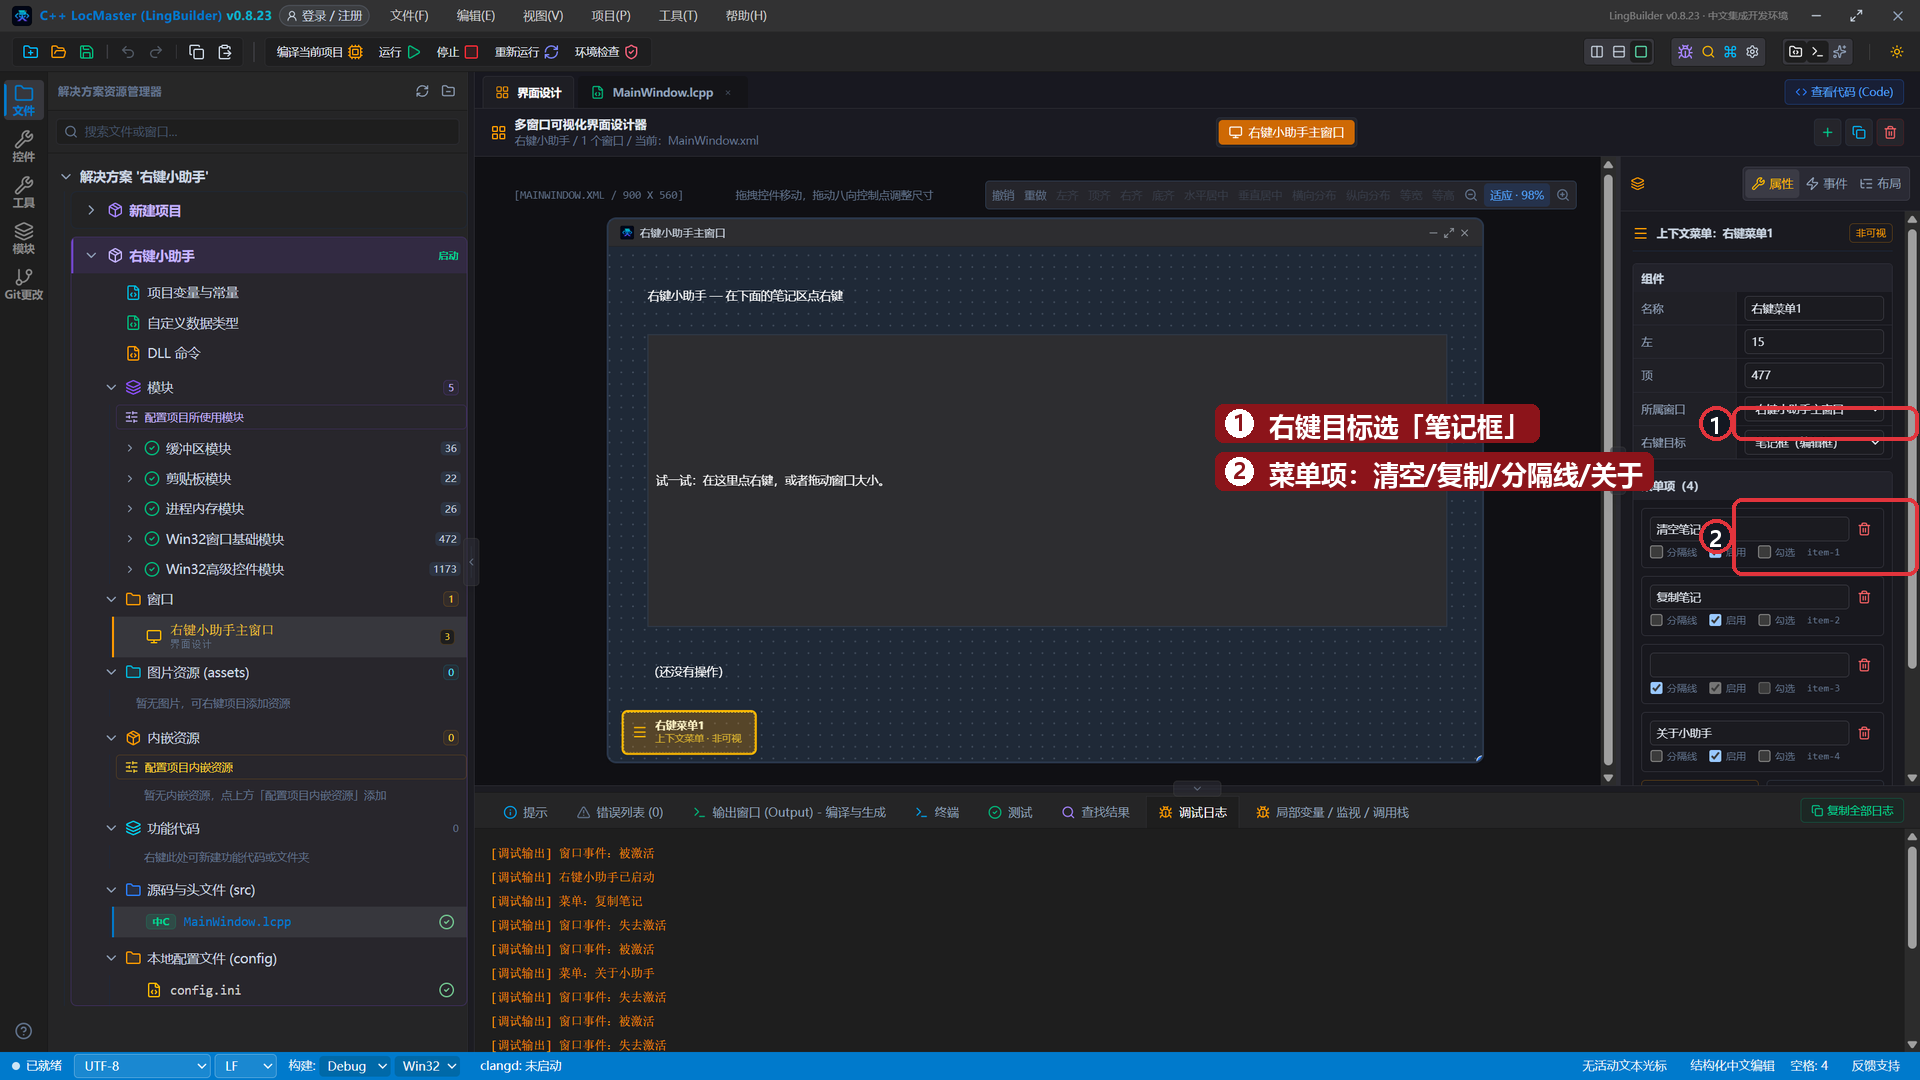Switch to 事件 tab in properties panel
The image size is (1920, 1080).
(1827, 183)
